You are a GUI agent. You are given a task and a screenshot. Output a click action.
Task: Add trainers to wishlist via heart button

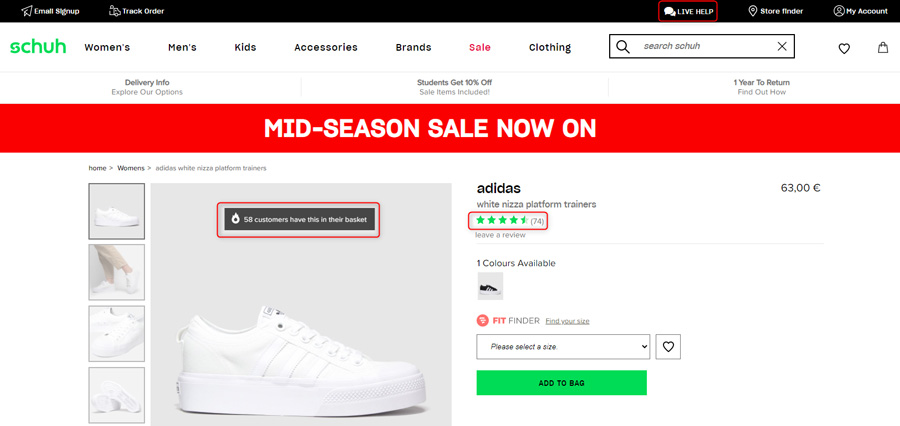[668, 347]
